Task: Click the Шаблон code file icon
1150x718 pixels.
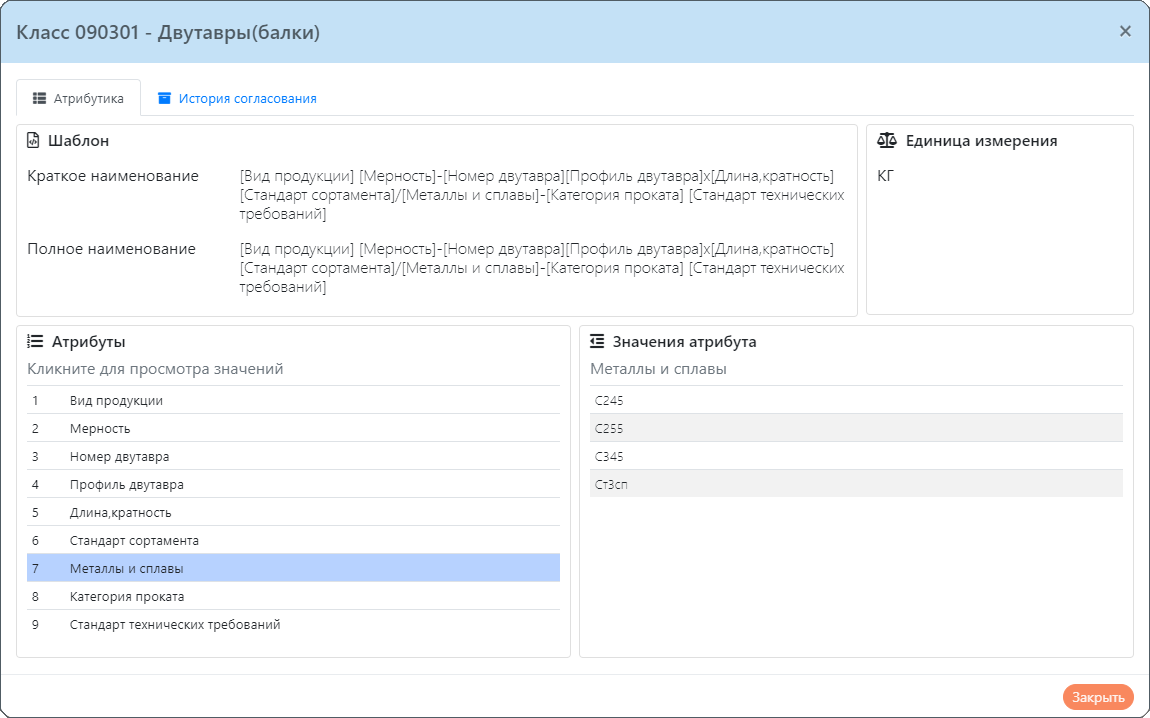Action: [33, 141]
